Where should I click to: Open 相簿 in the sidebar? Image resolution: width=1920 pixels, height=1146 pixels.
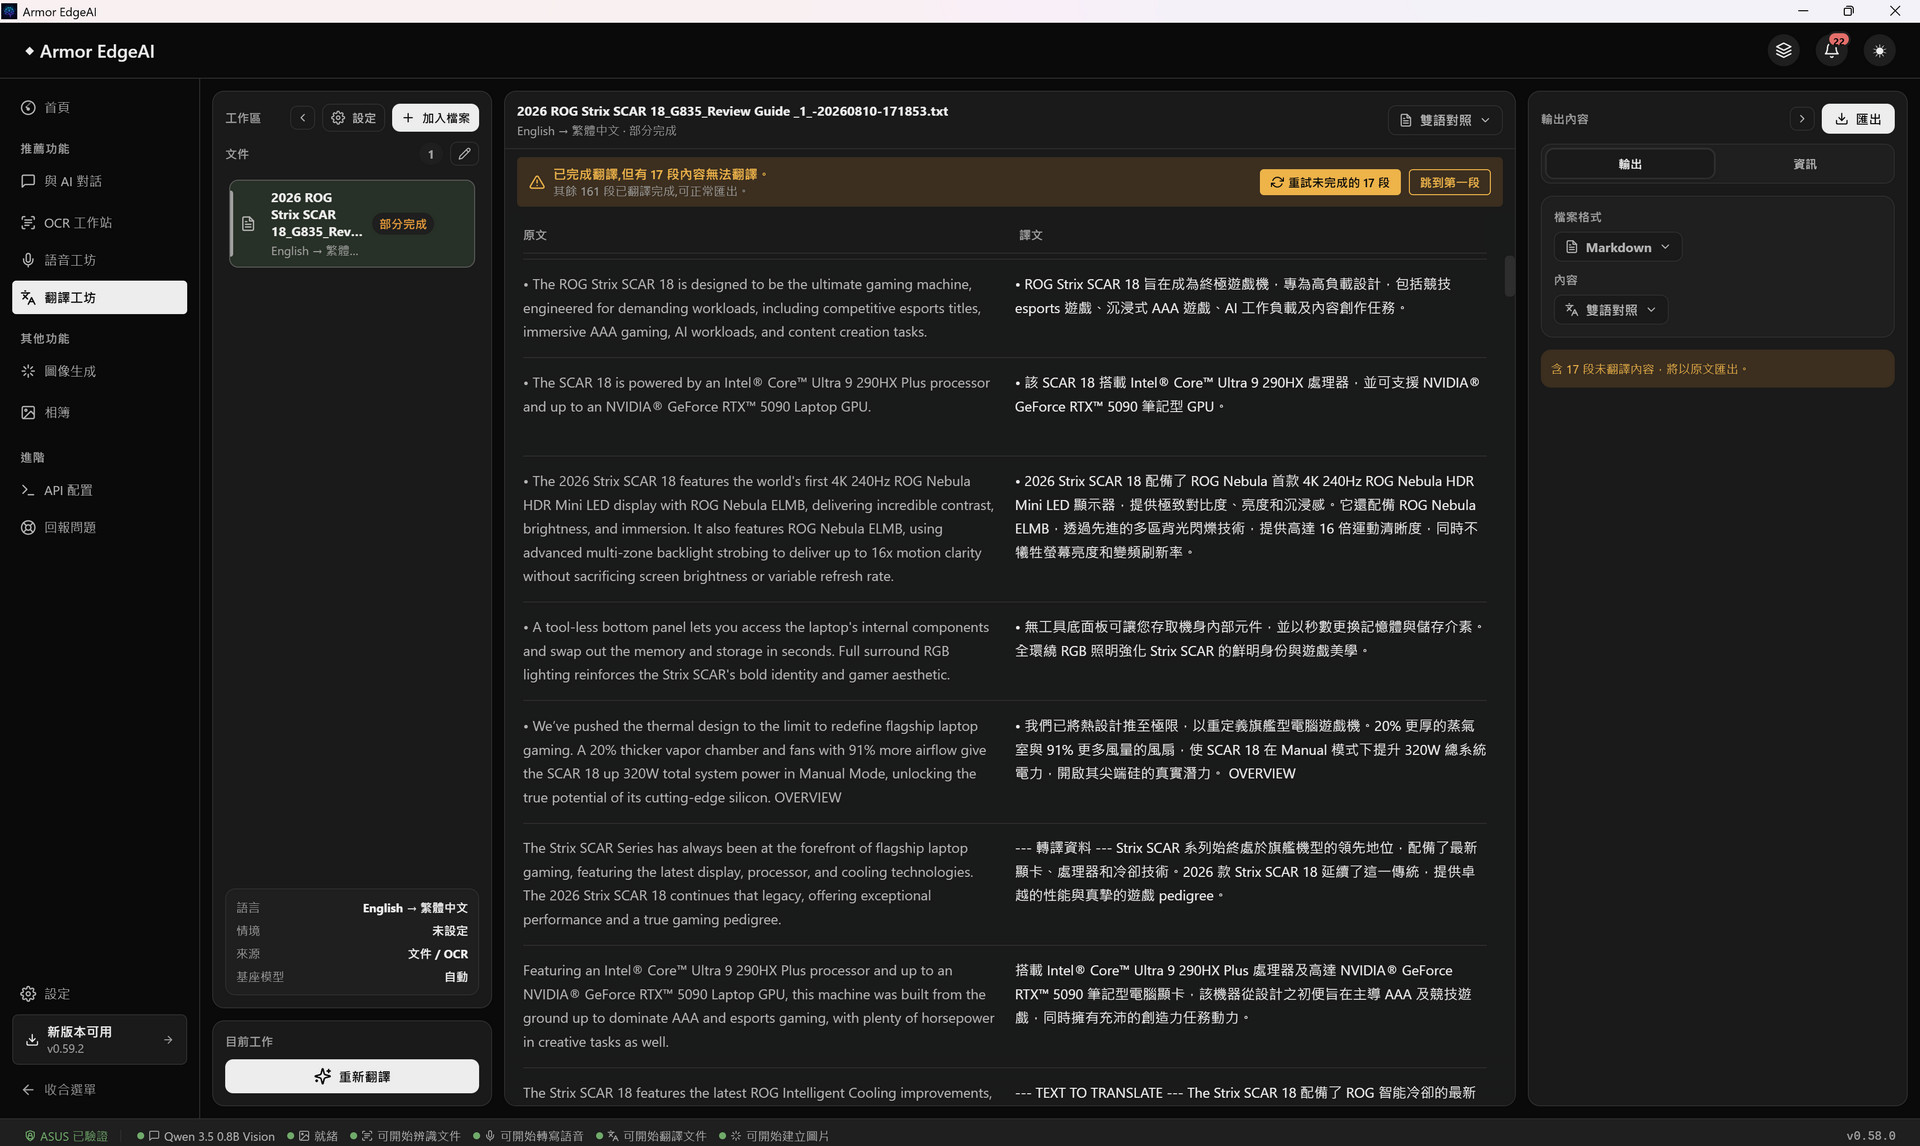pos(99,412)
